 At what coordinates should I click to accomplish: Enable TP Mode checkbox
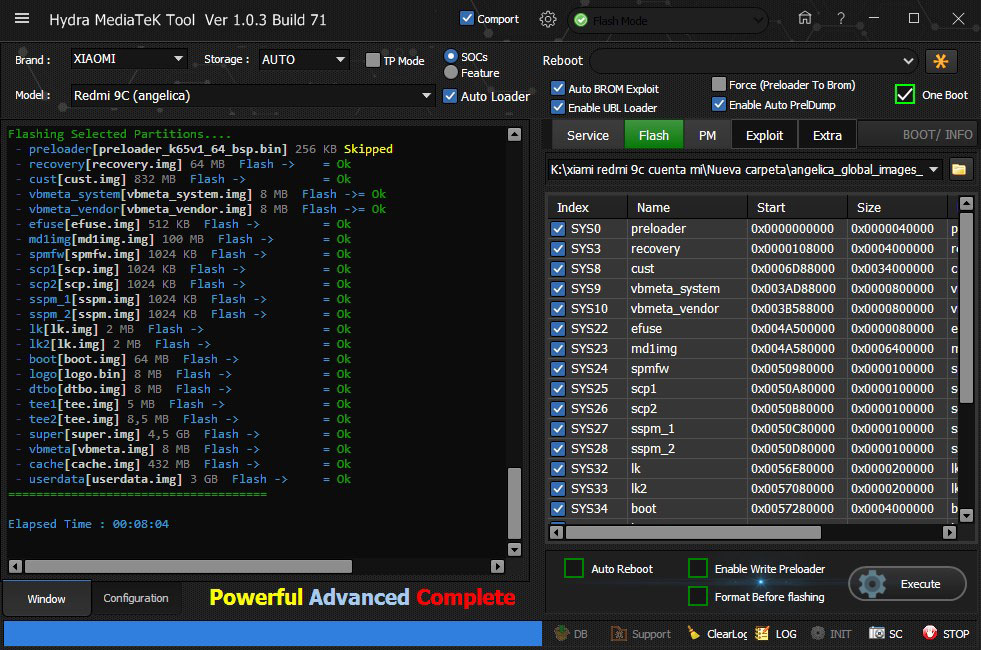373,60
